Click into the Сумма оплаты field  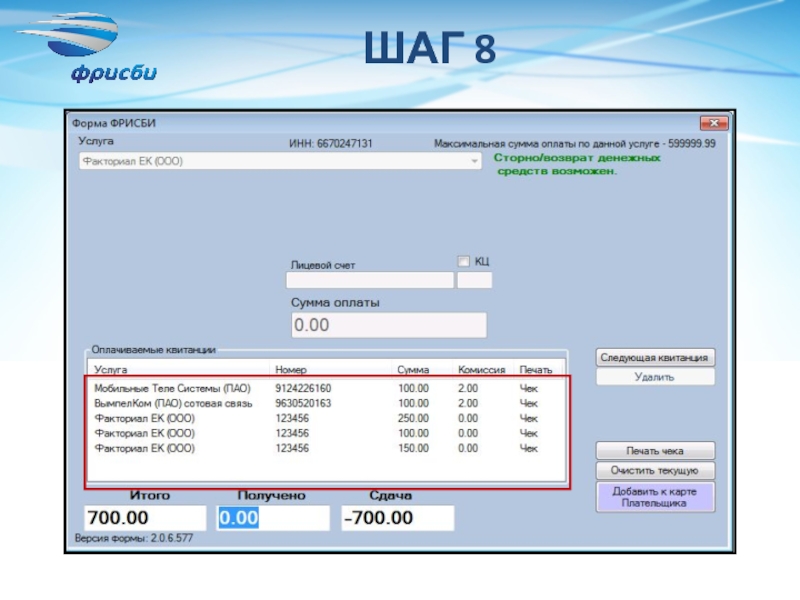[x=389, y=325]
